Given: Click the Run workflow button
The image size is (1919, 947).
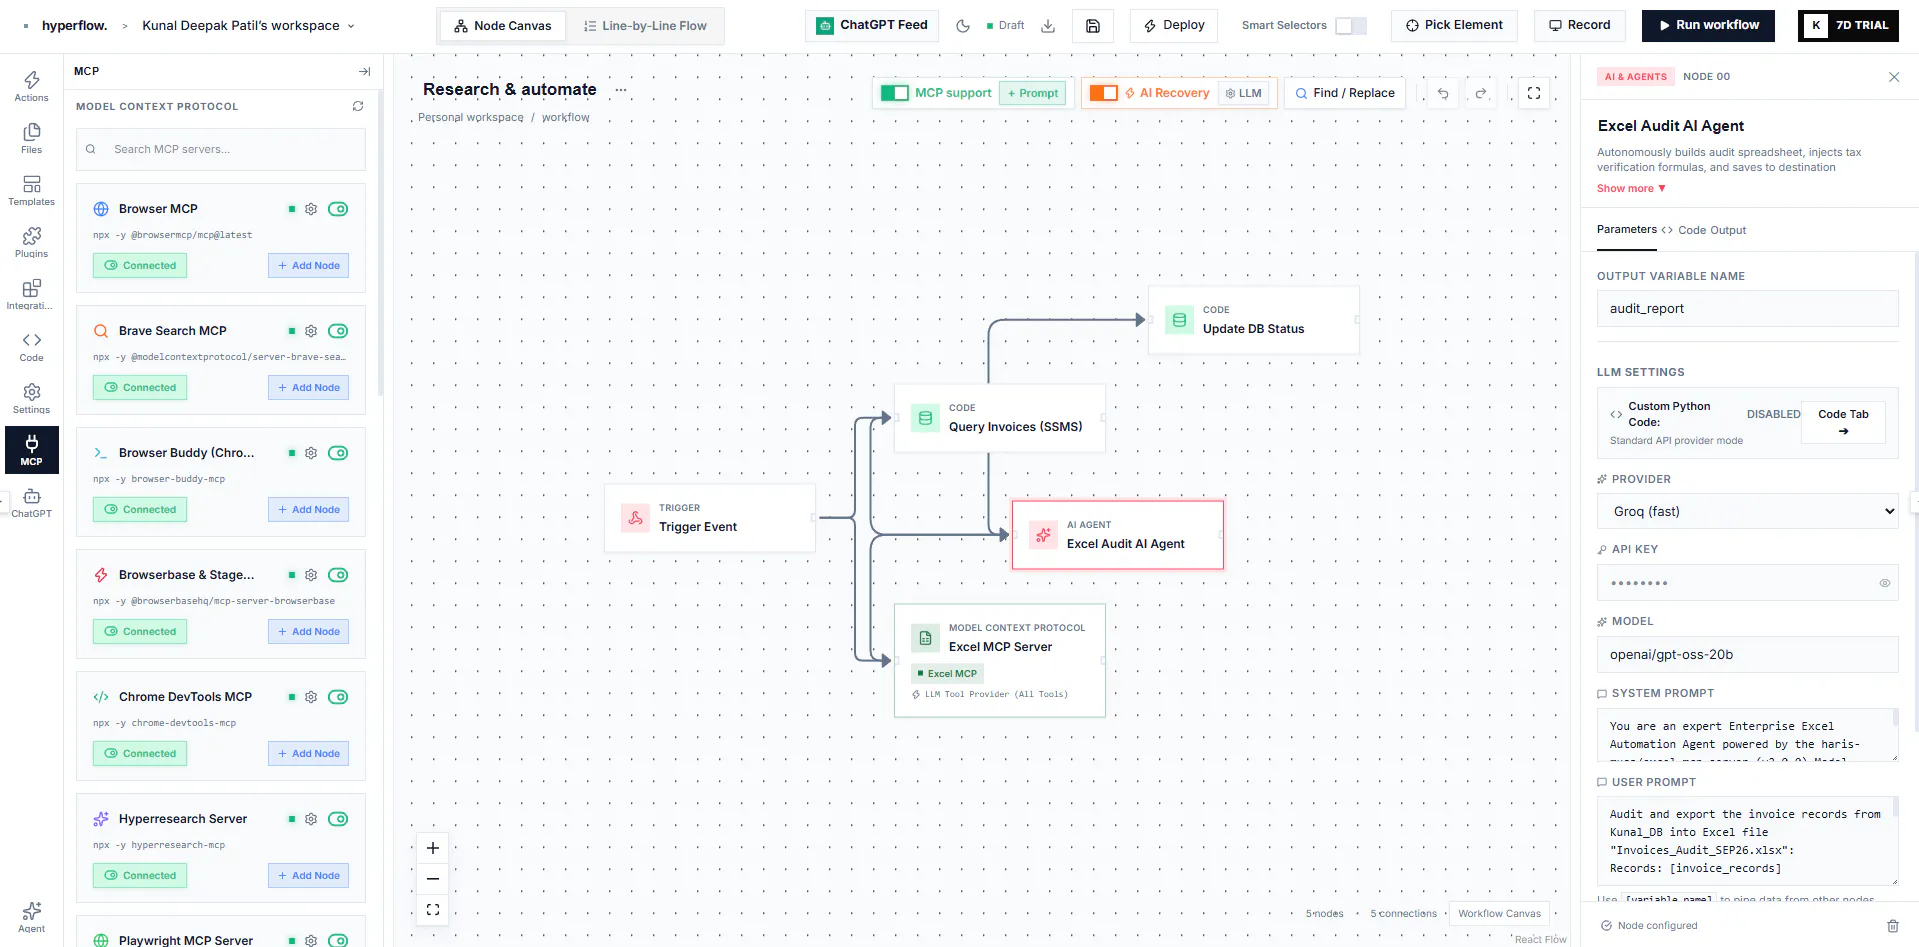Looking at the screenshot, I should [x=1708, y=25].
